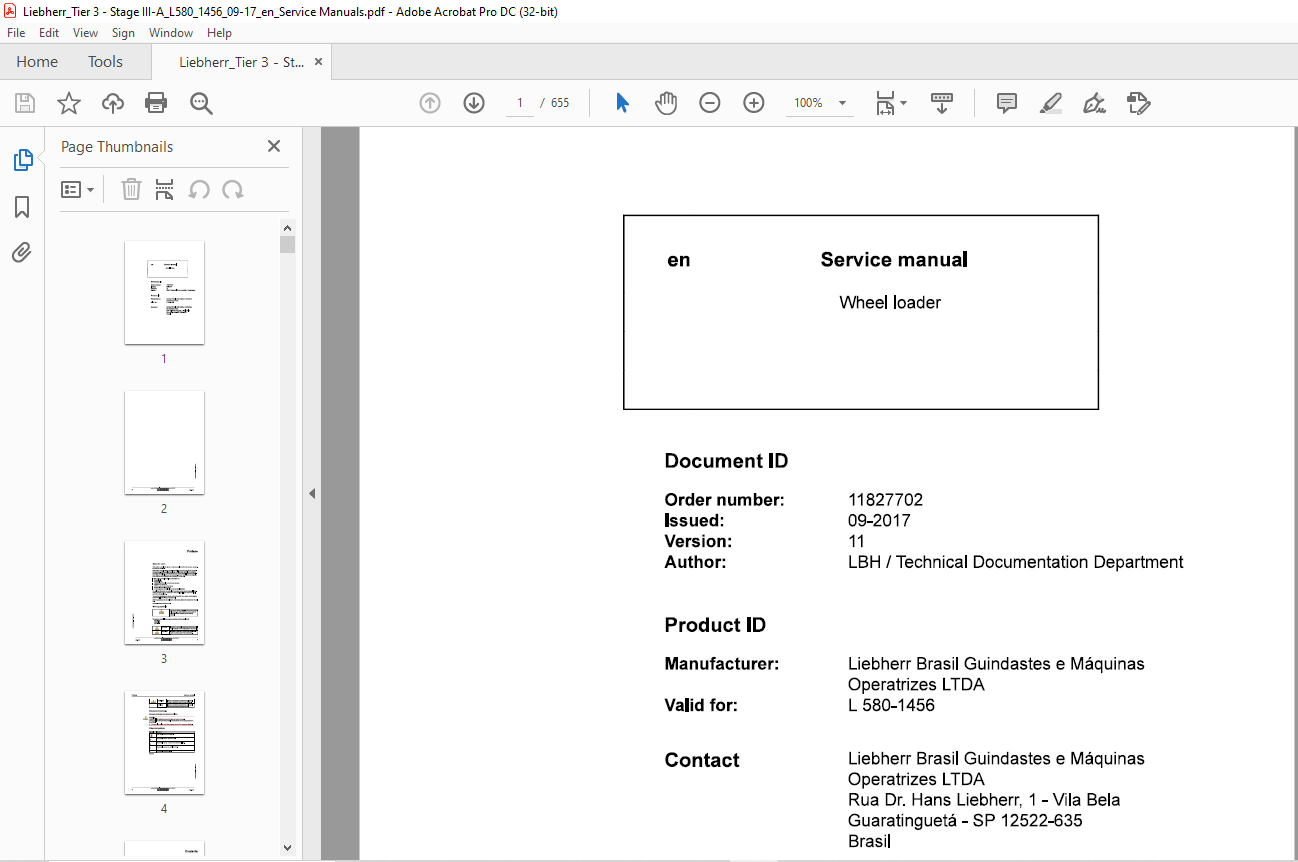This screenshot has height=862, width=1298.
Task: Open the Window menu
Action: 171,33
